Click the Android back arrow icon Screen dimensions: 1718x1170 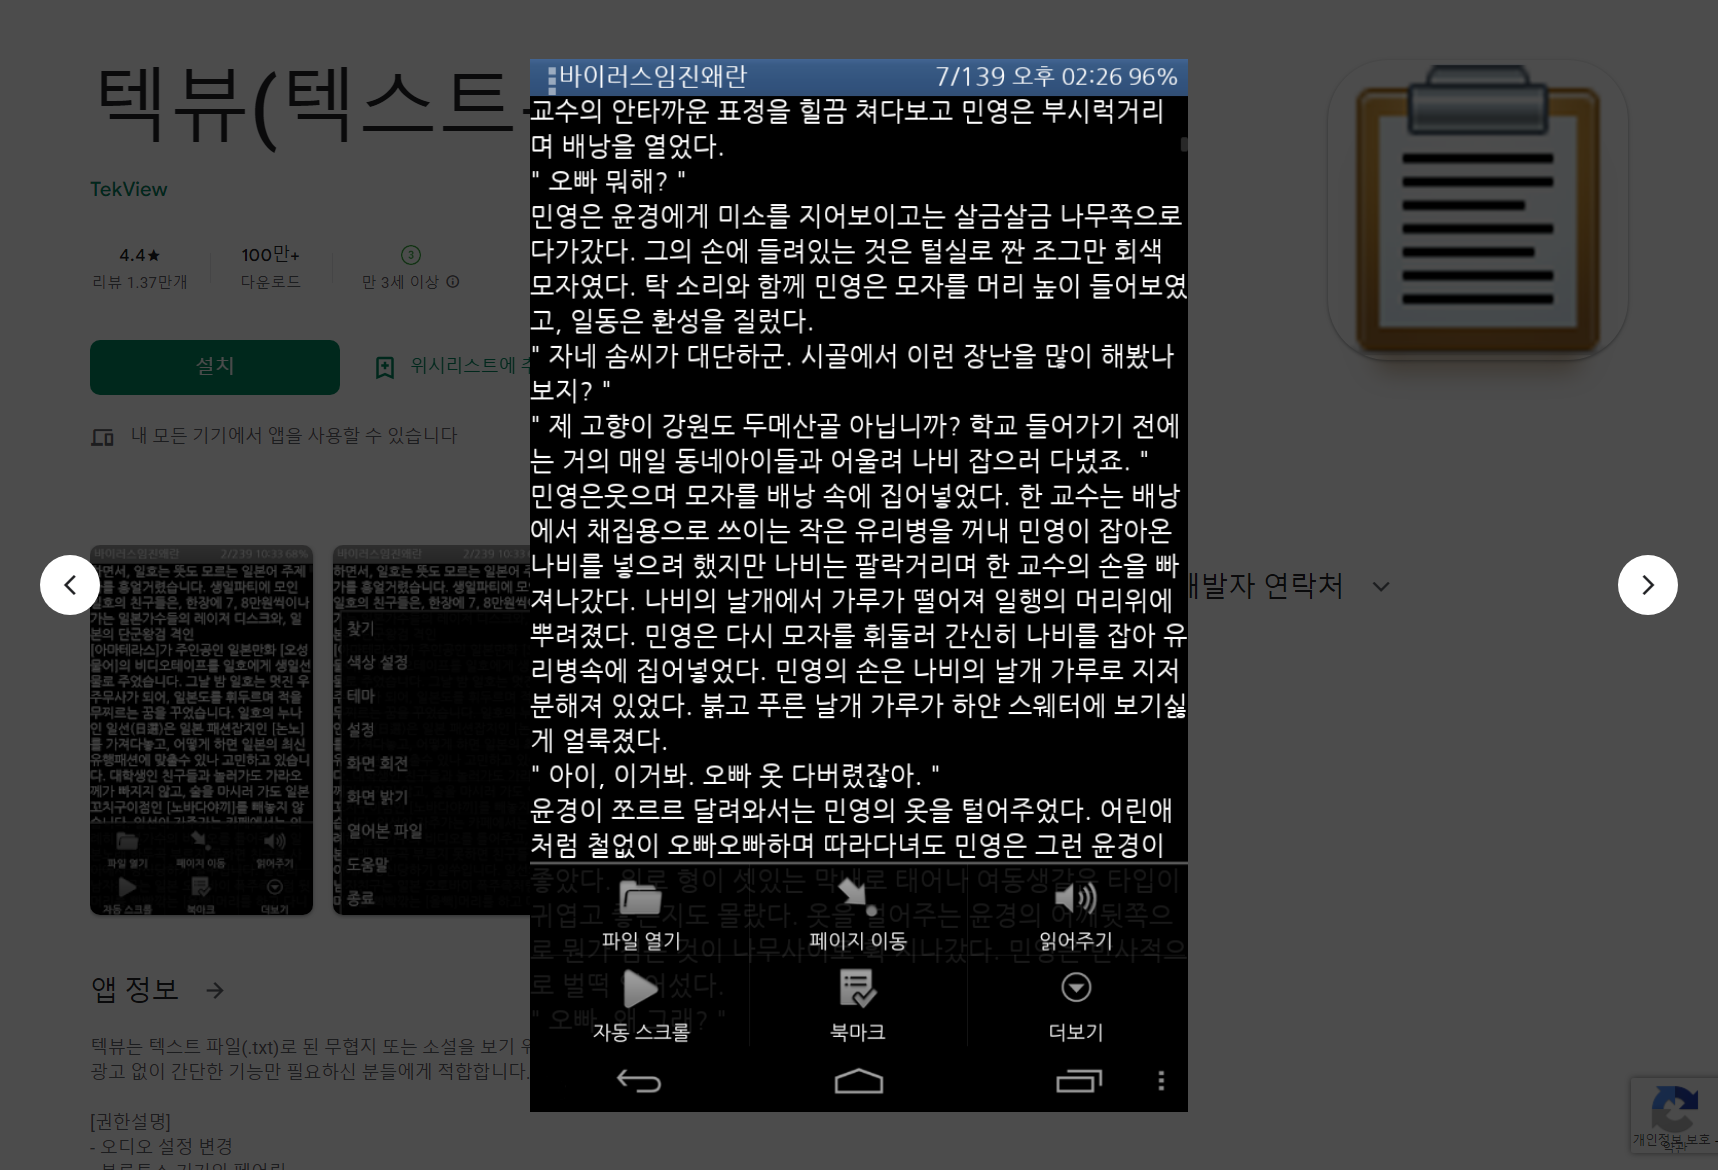(x=639, y=1081)
